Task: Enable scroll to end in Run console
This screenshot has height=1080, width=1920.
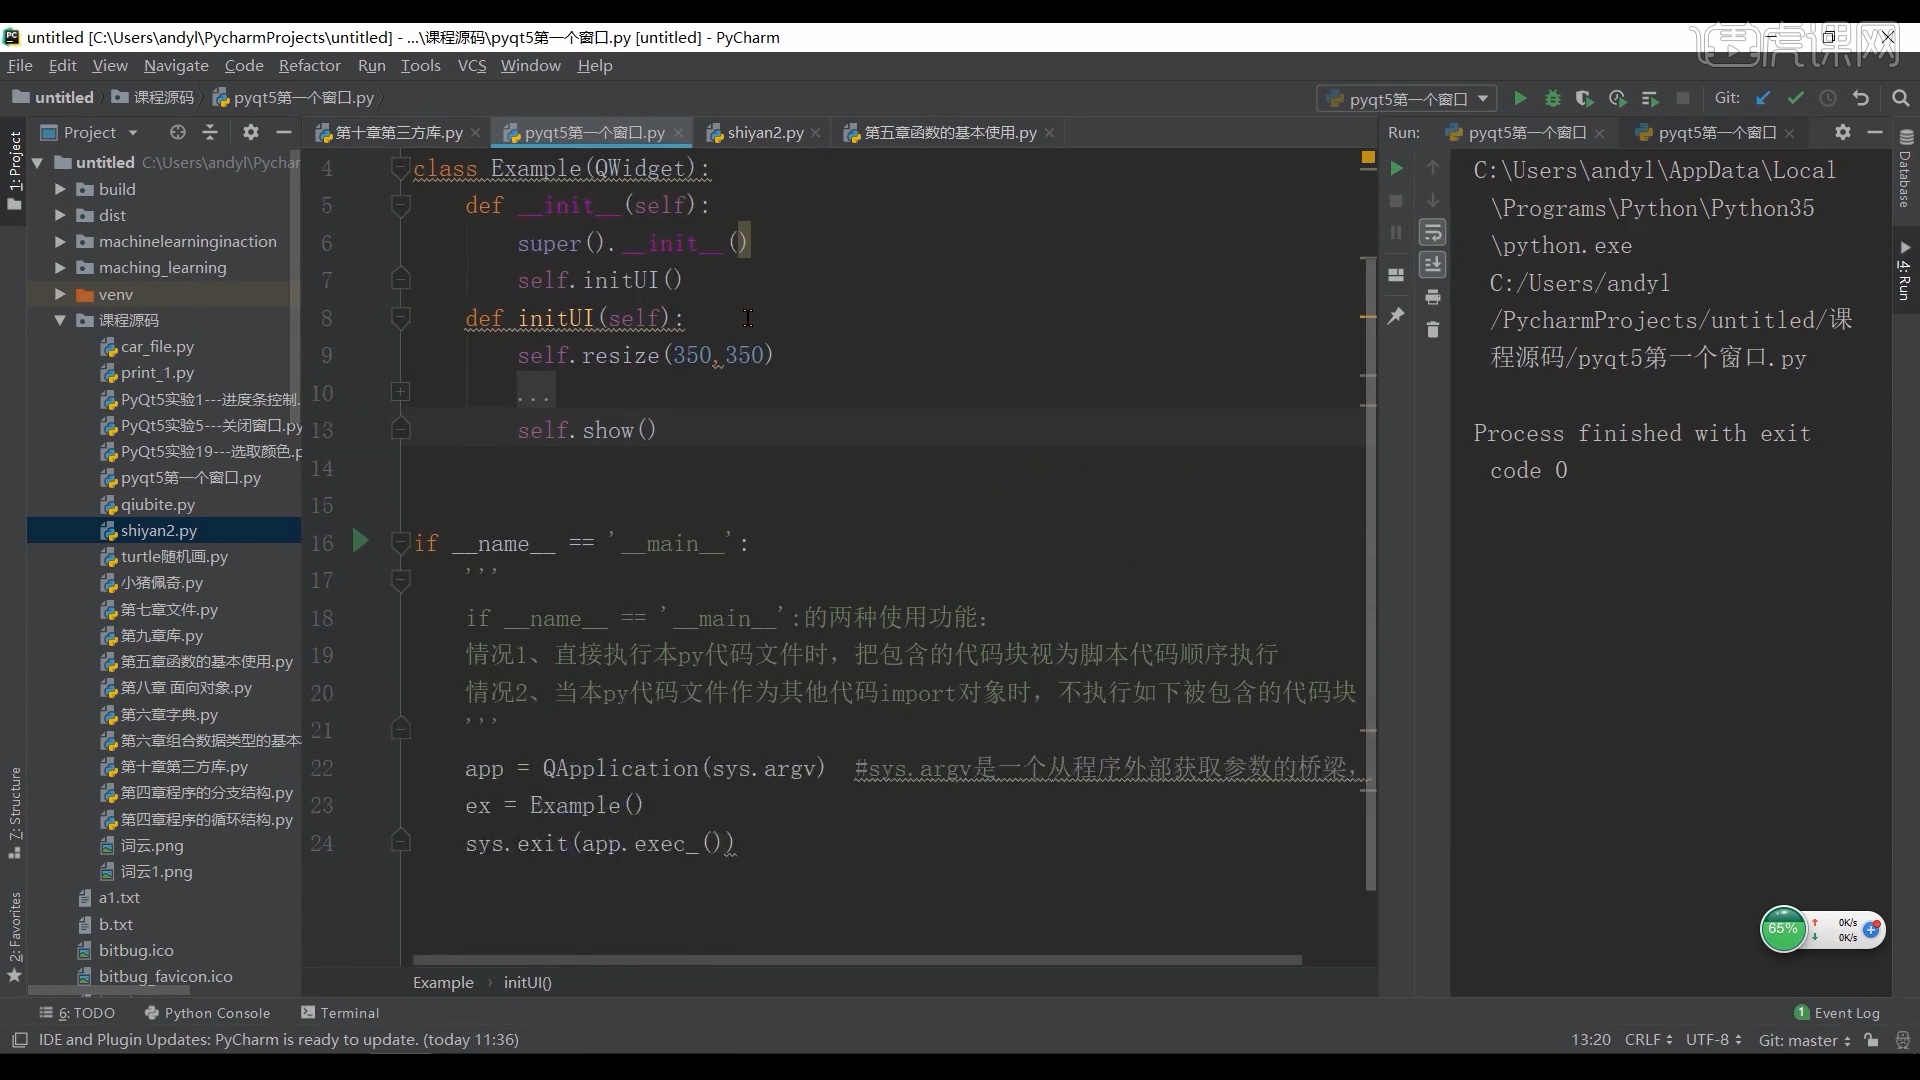Action: coord(1433,264)
